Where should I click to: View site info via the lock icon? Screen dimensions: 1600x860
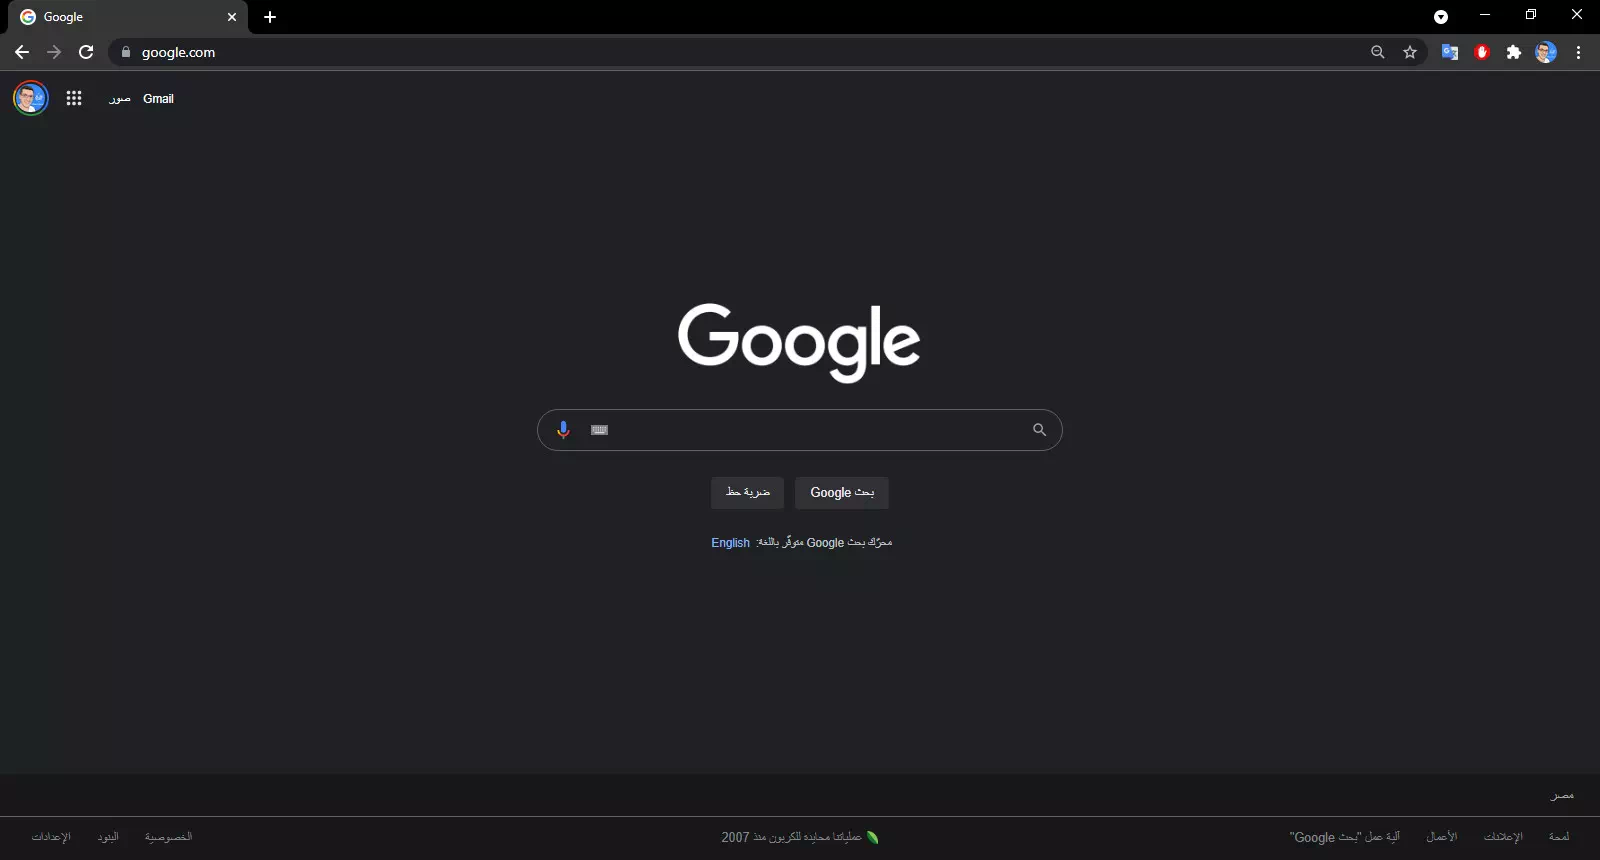(126, 52)
